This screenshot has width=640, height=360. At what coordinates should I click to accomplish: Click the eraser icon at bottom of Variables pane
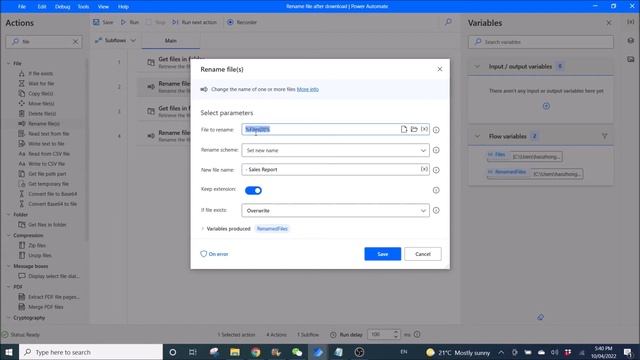point(540,317)
